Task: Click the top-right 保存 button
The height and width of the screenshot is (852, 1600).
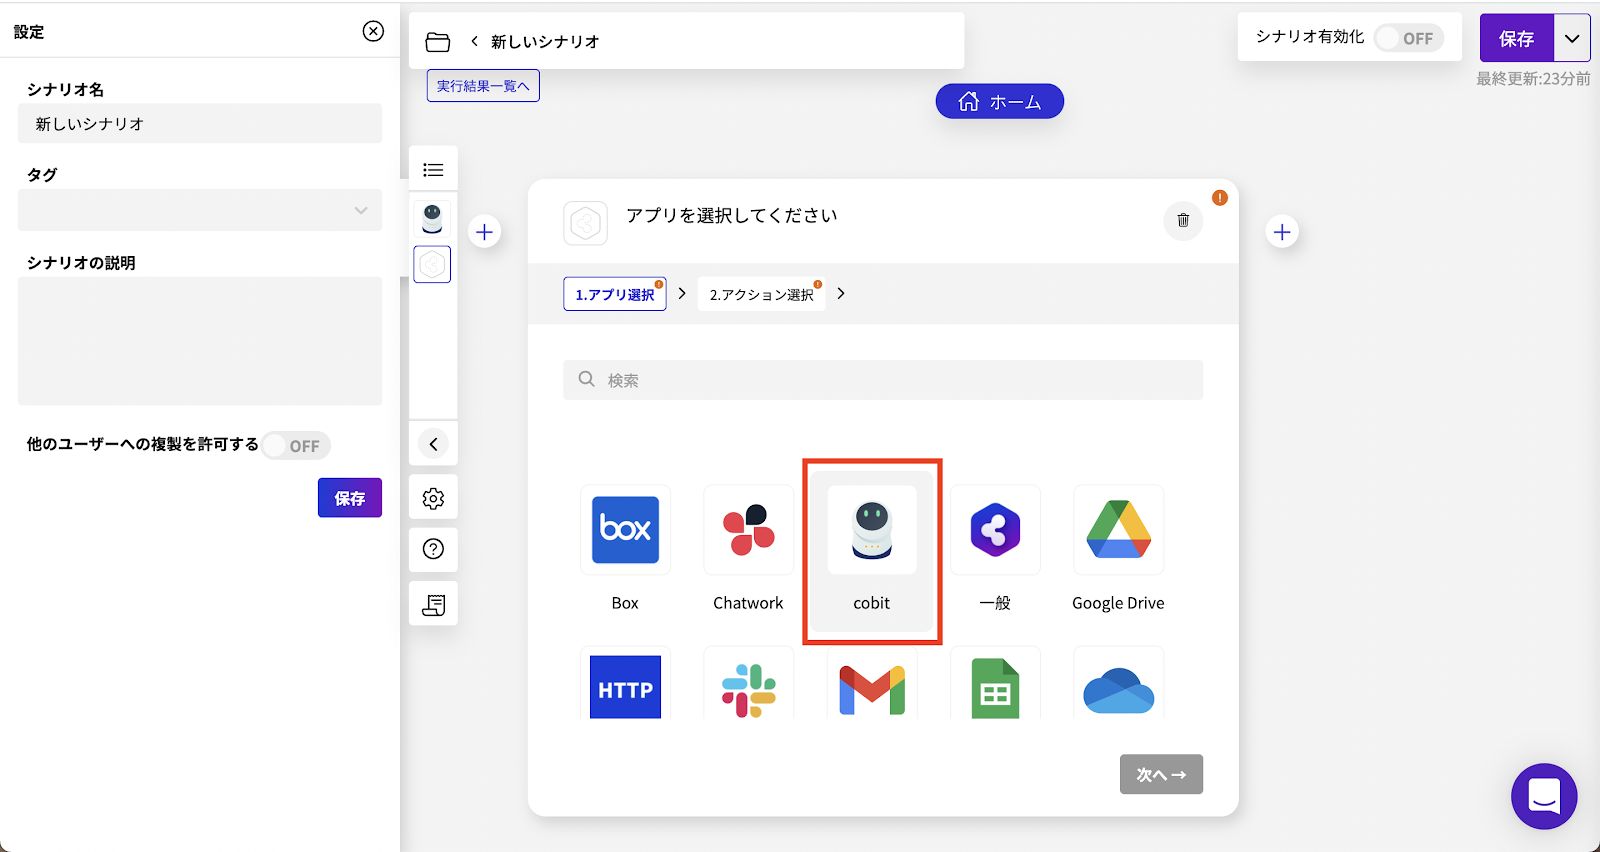Action: click(x=1517, y=38)
